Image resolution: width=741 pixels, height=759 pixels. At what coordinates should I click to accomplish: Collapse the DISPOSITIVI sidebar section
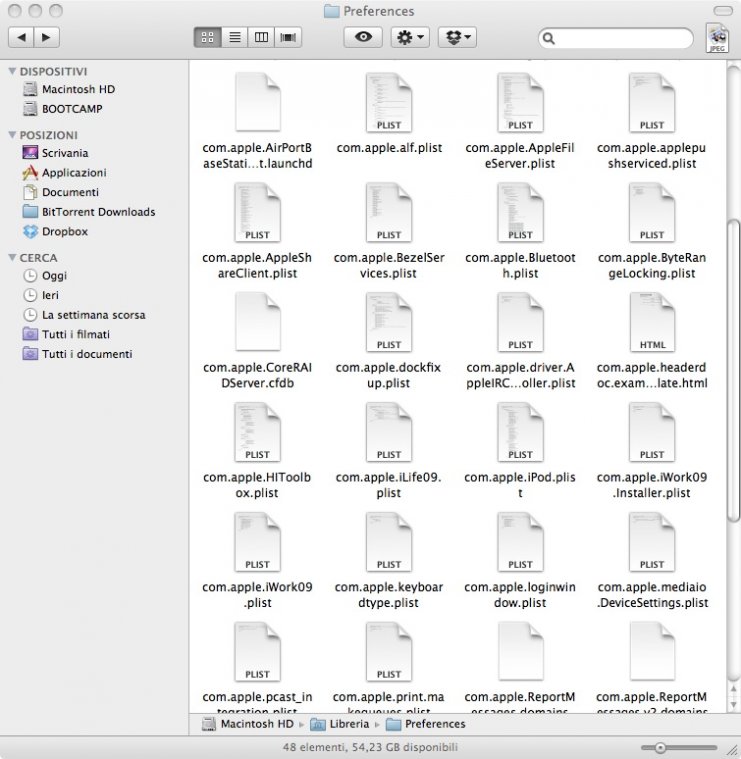(x=12, y=71)
